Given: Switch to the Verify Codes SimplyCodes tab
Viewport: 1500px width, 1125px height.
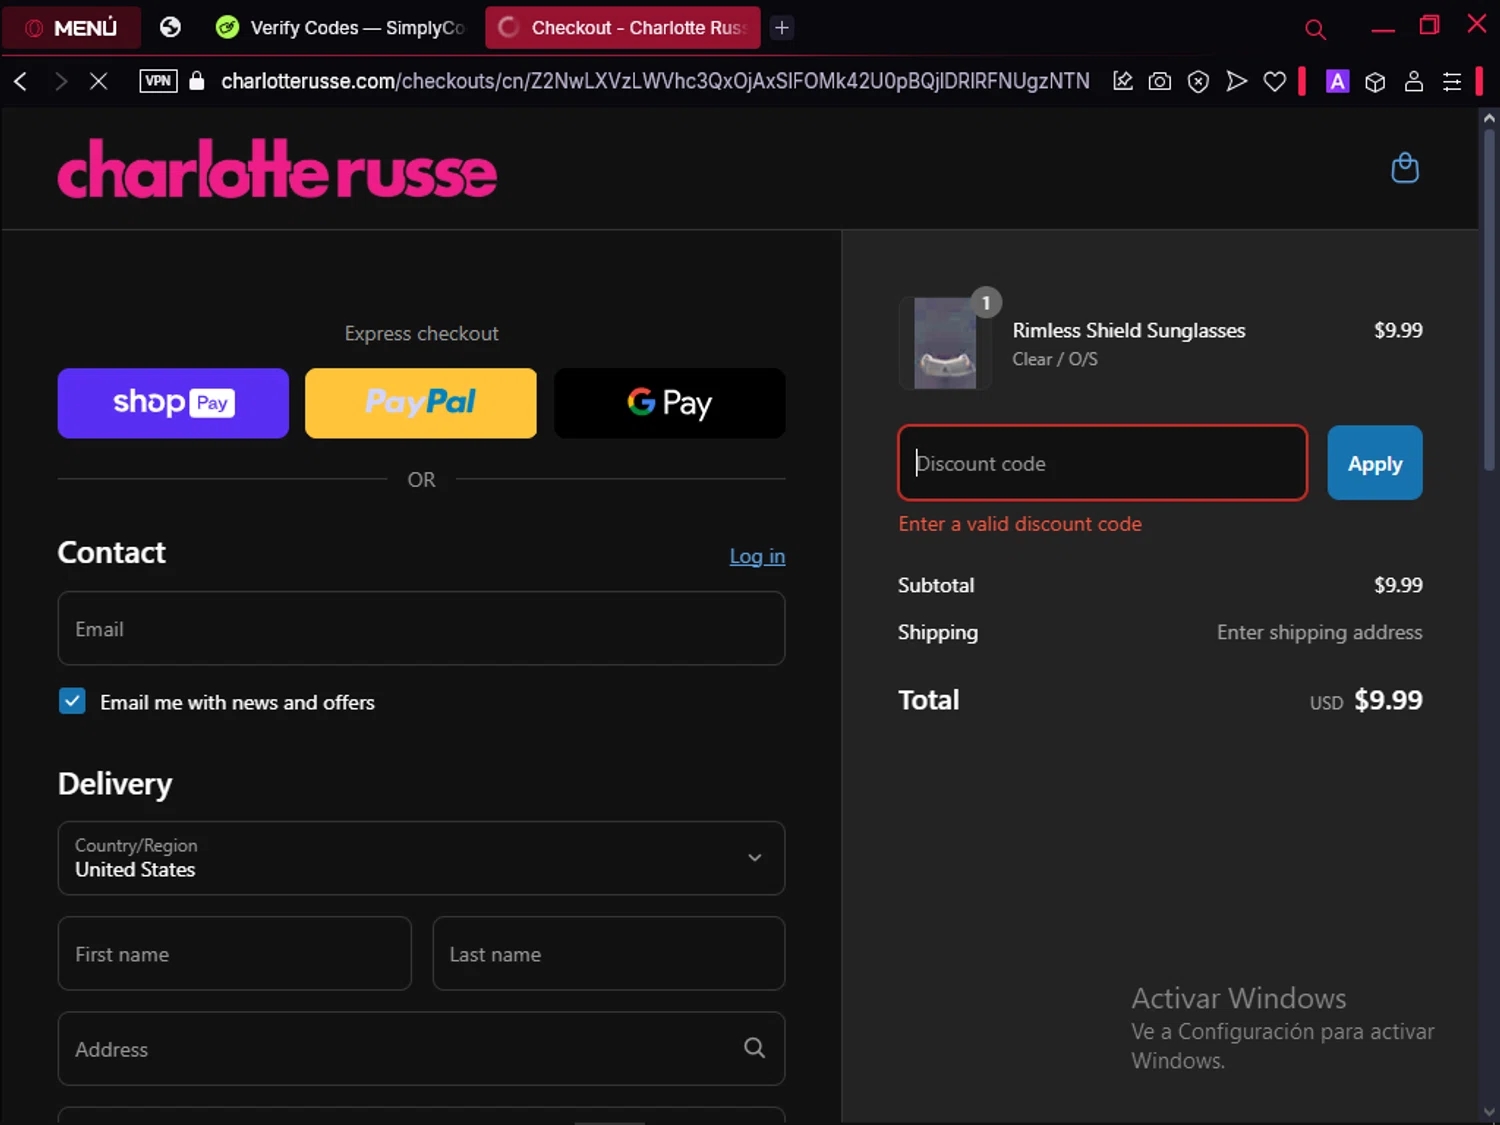Looking at the screenshot, I should click(x=341, y=27).
